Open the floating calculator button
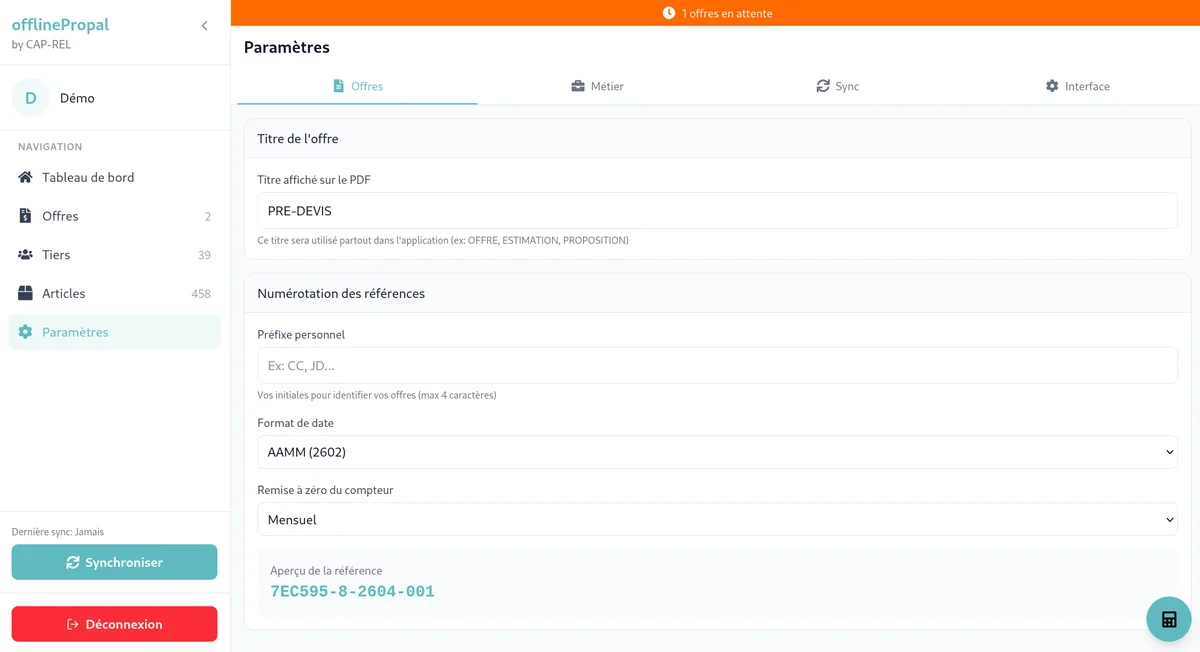The image size is (1200, 652). pyautogui.click(x=1168, y=619)
